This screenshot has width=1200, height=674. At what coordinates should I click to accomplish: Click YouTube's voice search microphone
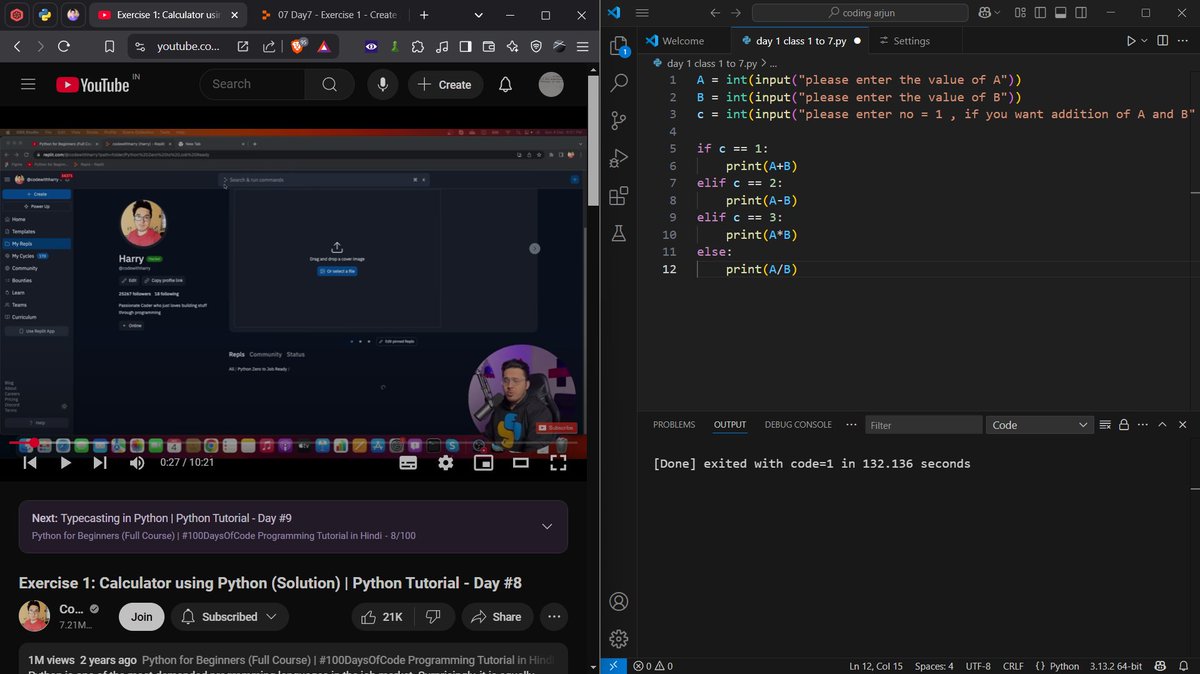(381, 84)
